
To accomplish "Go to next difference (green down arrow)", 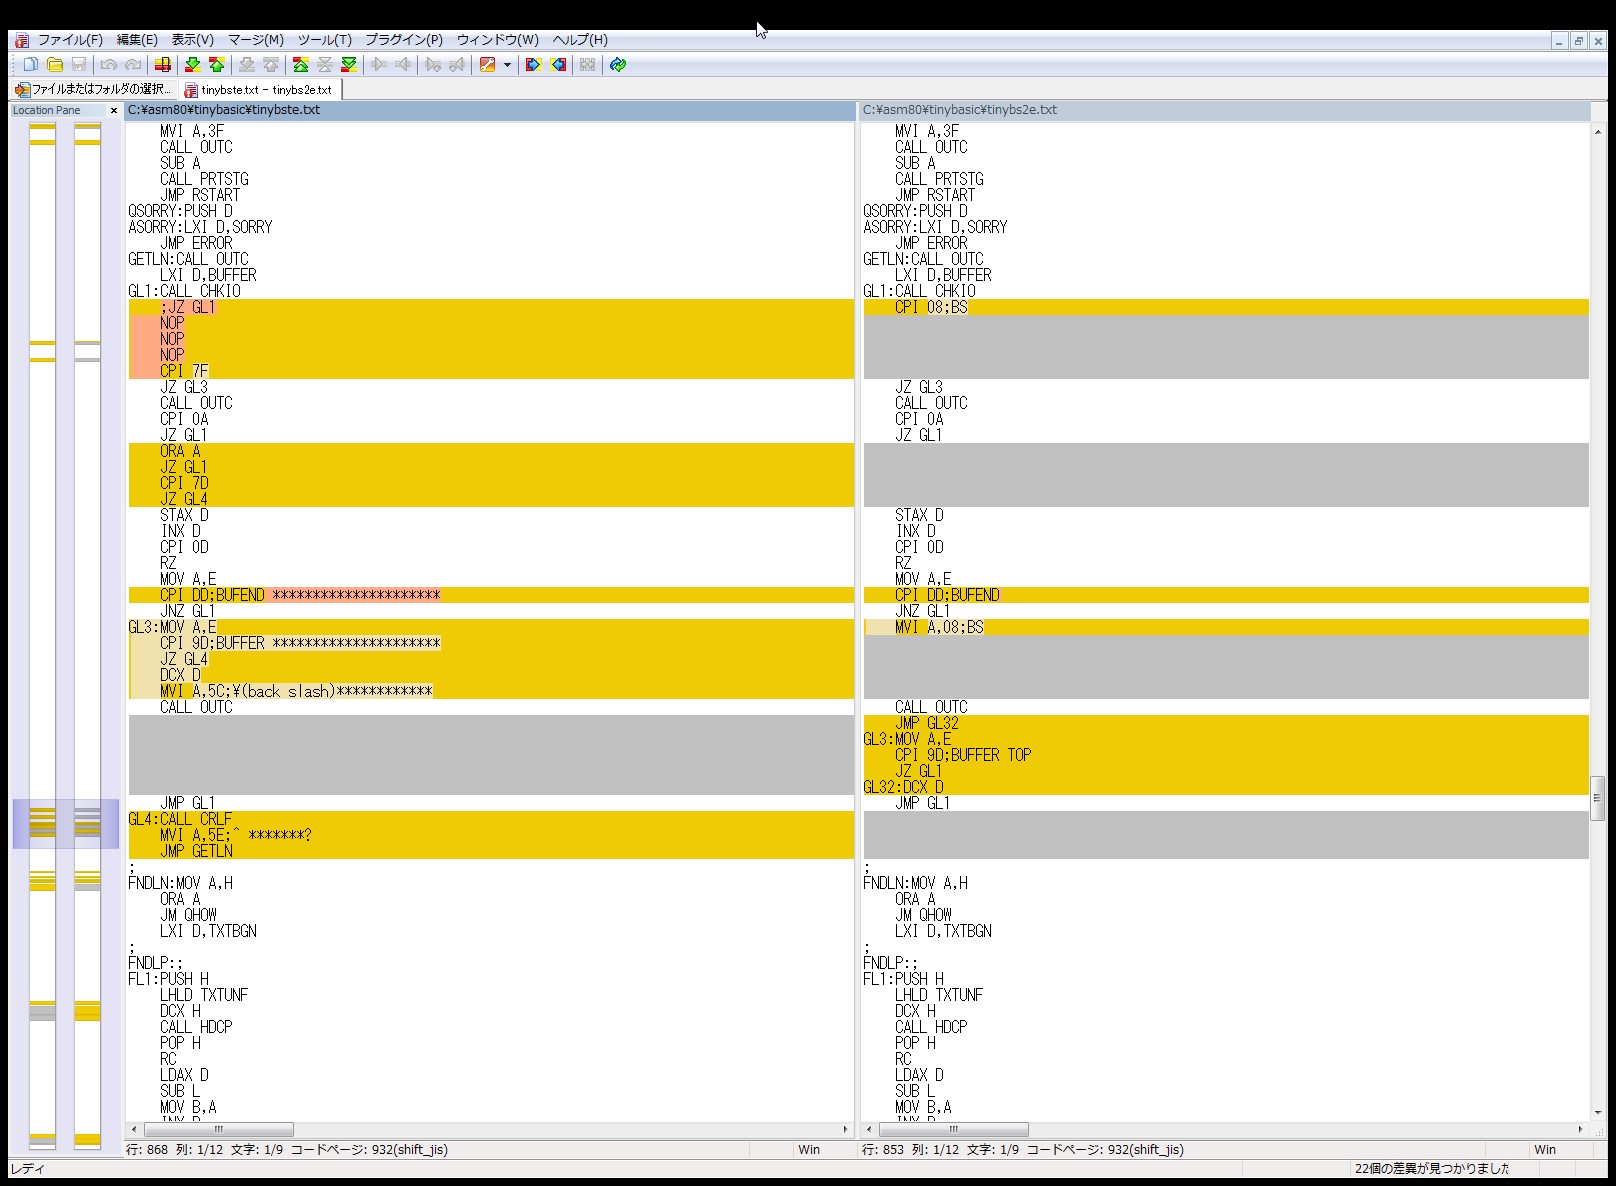I will 192,65.
